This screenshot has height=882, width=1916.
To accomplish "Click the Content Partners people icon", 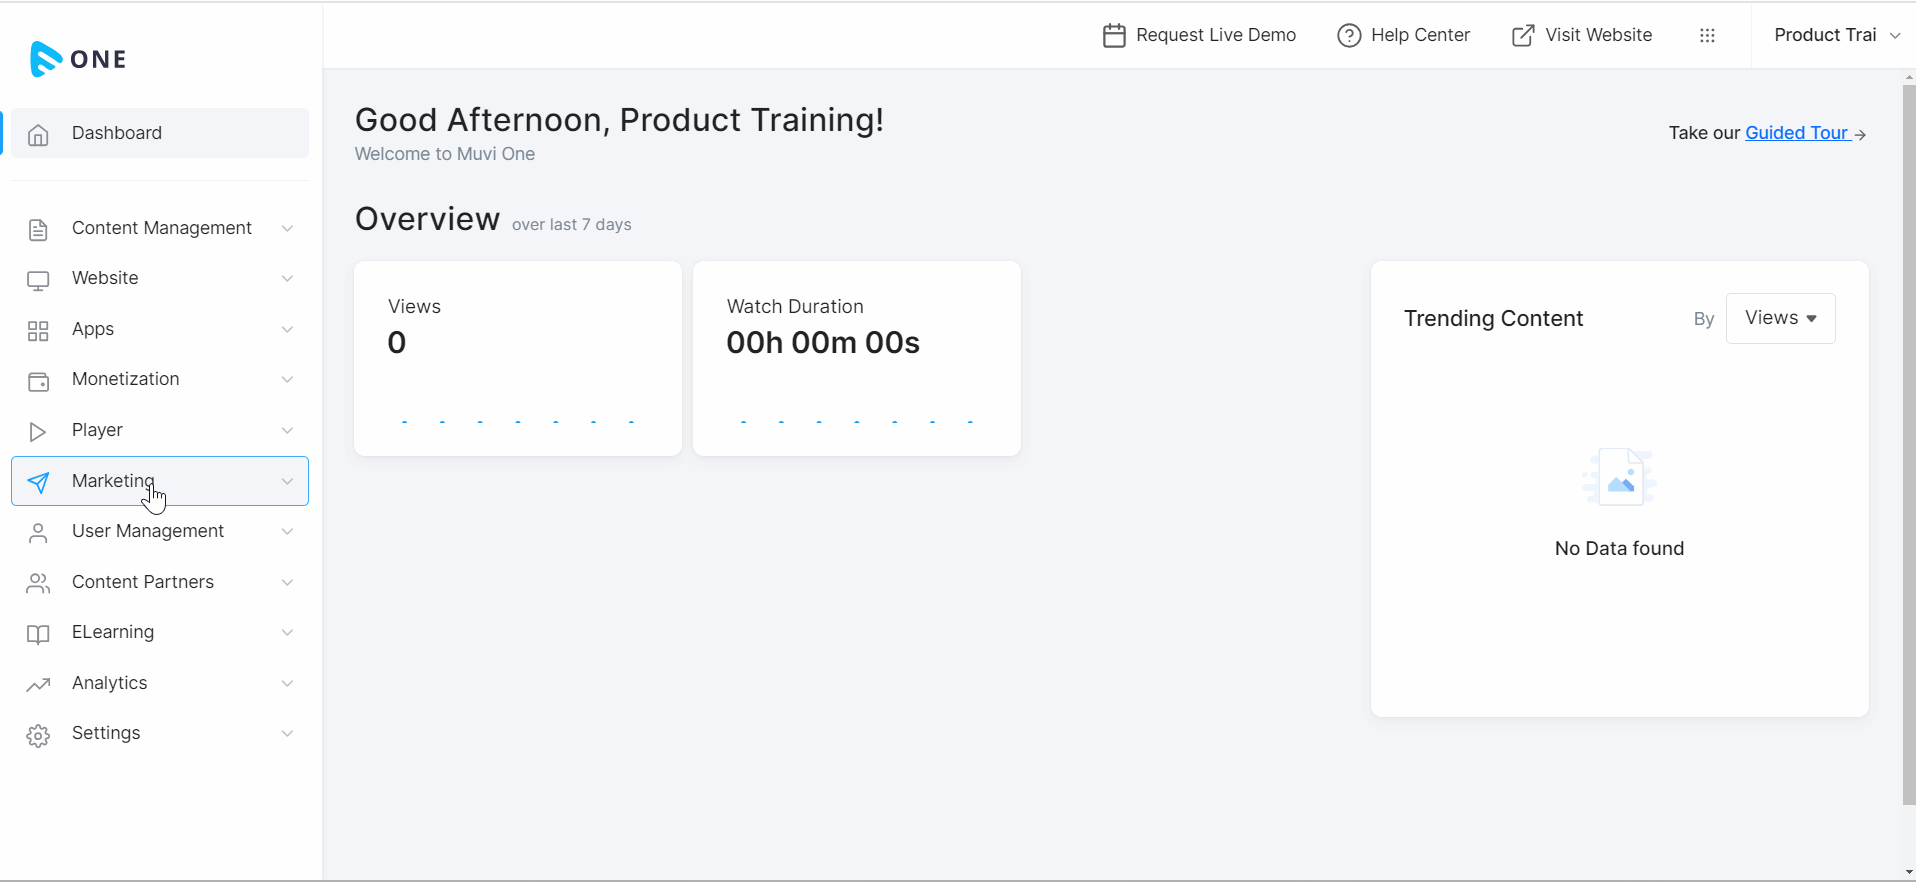I will 38,583.
